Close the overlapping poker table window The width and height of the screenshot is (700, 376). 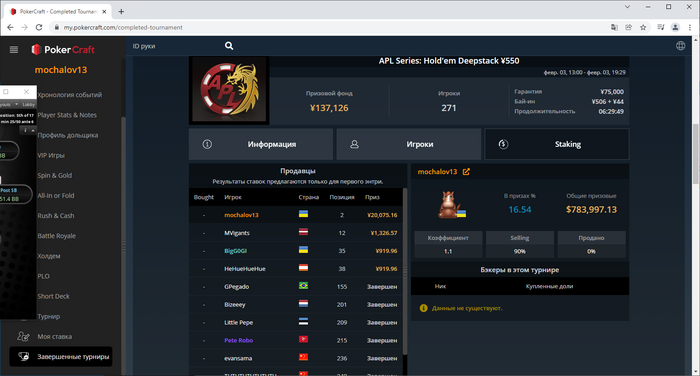coord(26,92)
